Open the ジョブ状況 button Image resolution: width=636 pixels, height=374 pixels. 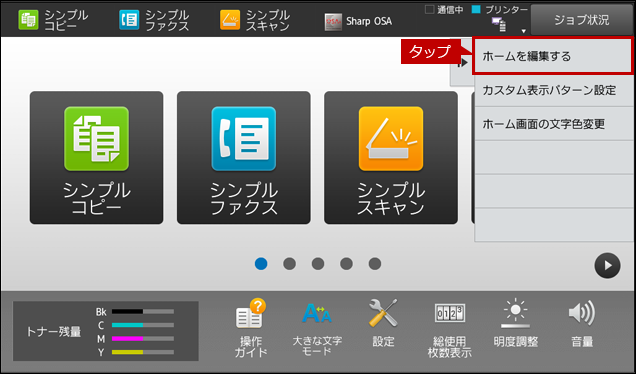point(582,20)
